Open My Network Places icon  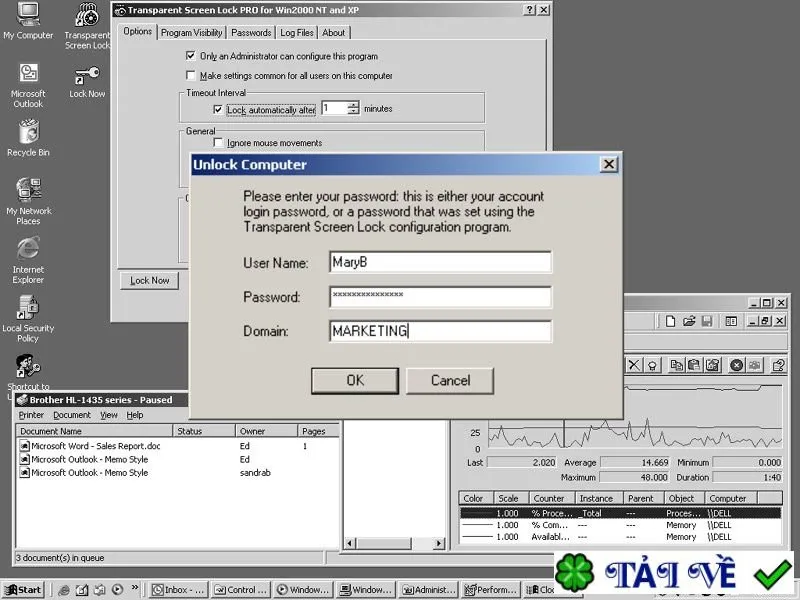[28, 201]
